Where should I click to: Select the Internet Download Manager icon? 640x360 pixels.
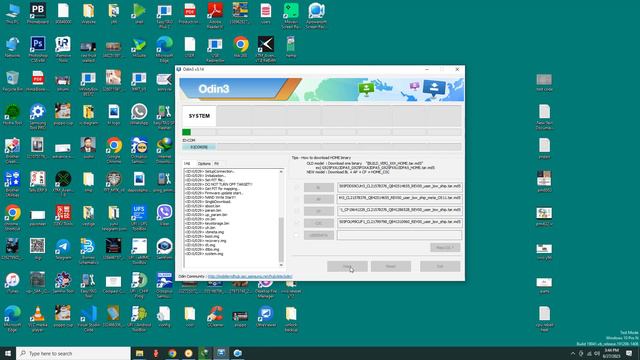(x=164, y=150)
